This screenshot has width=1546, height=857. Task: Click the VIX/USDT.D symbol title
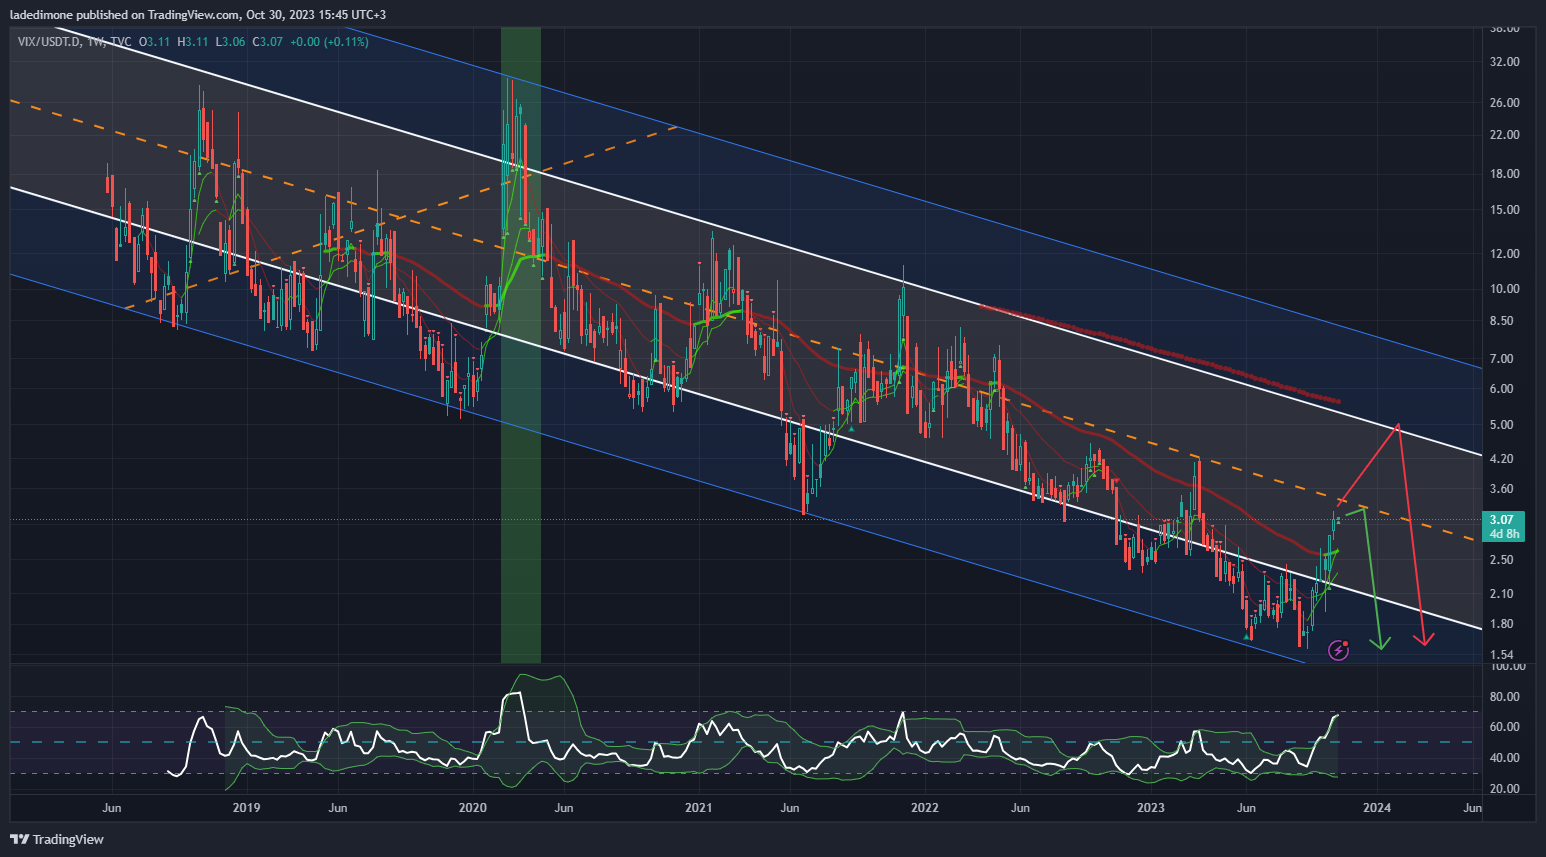(x=49, y=42)
